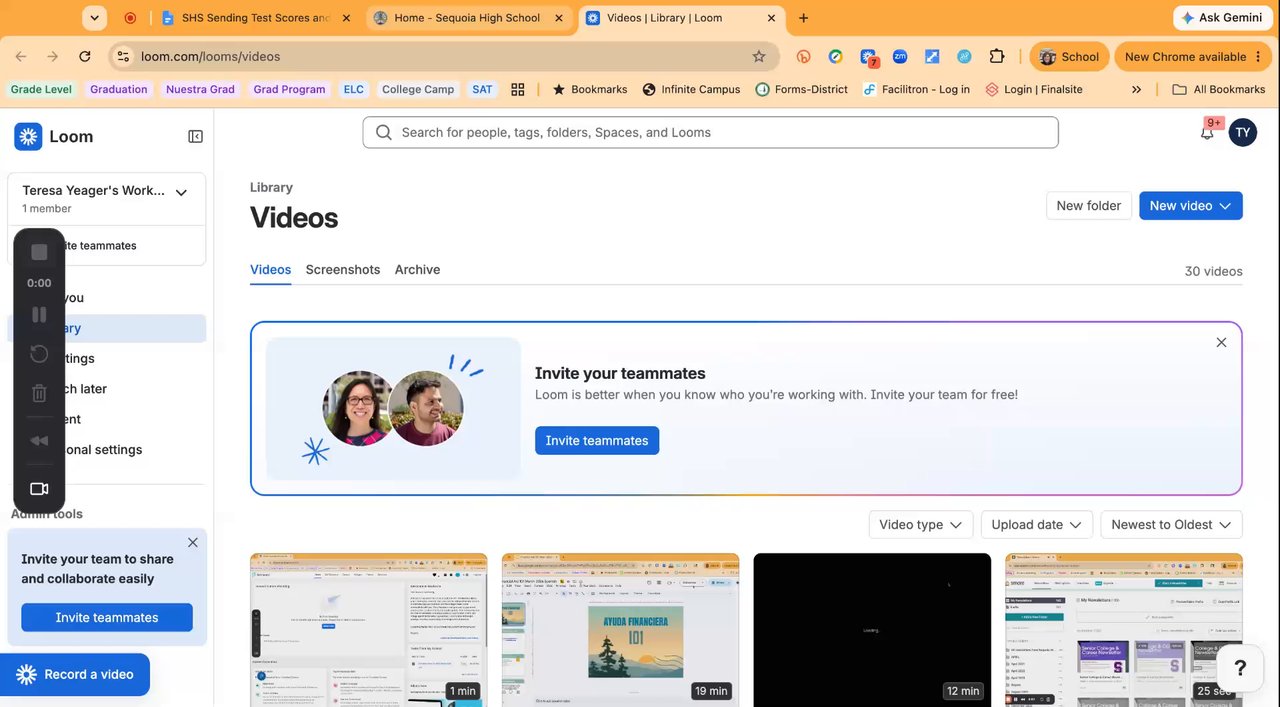The image size is (1280, 707).
Task: Open the Extensions puzzle icon
Action: 997,57
